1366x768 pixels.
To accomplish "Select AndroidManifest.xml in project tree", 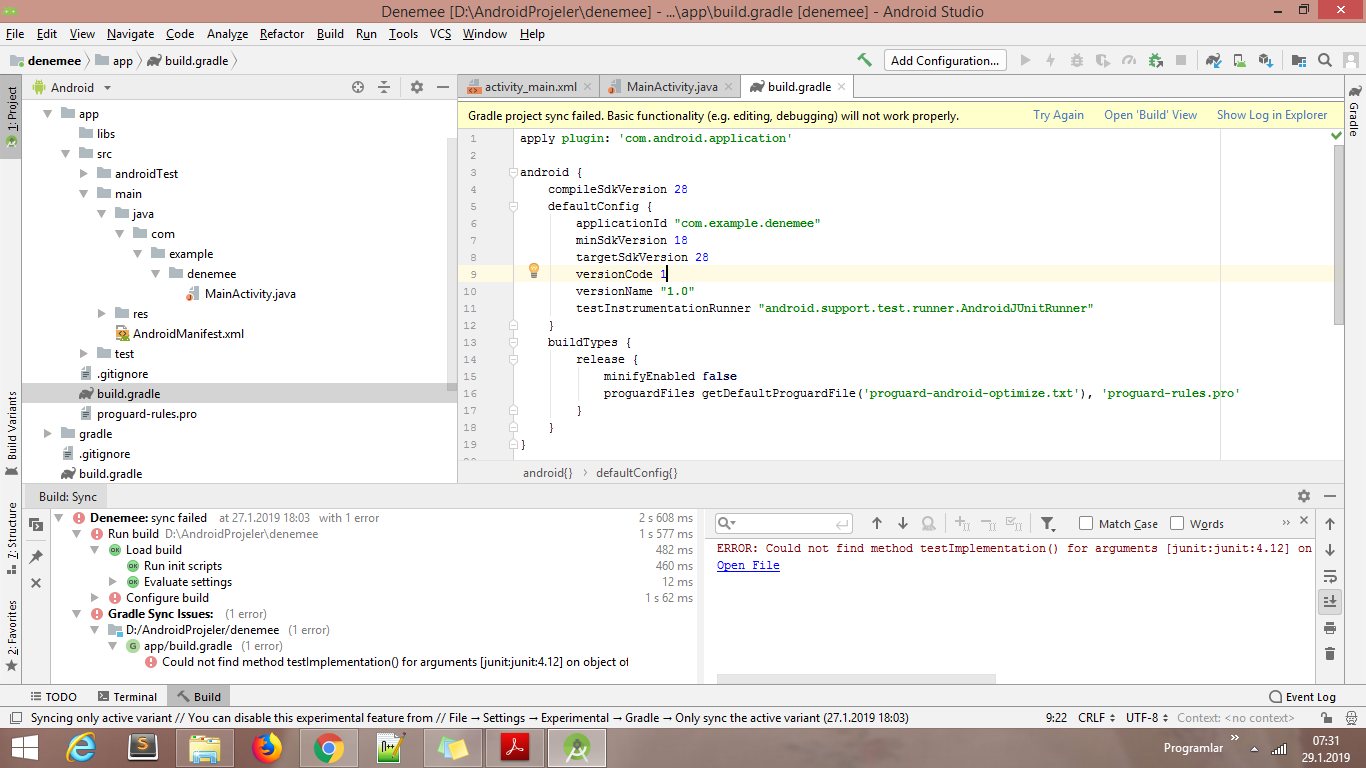I will point(188,334).
